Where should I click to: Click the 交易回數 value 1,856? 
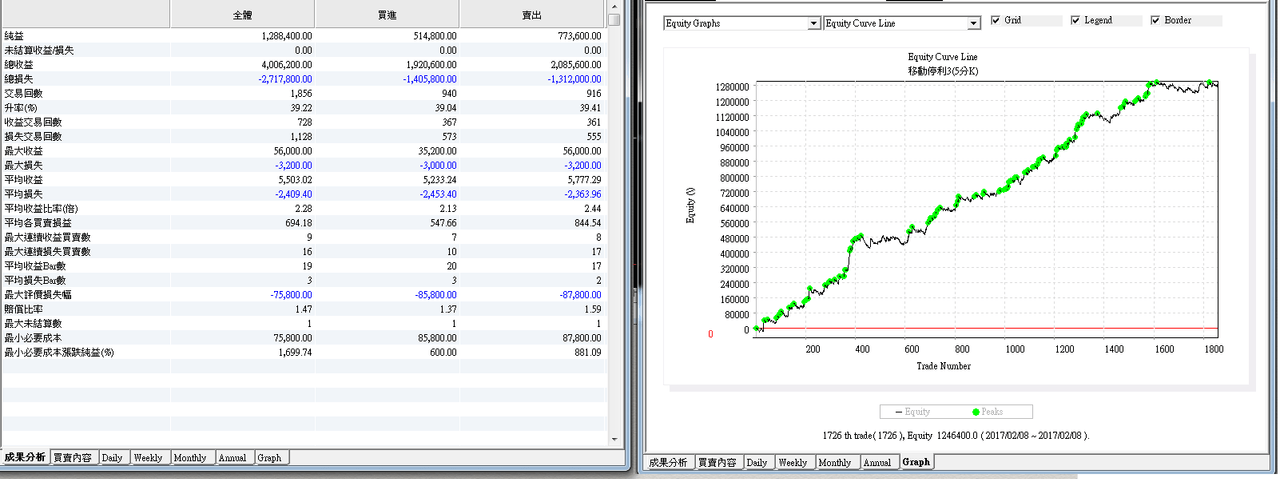(x=299, y=93)
